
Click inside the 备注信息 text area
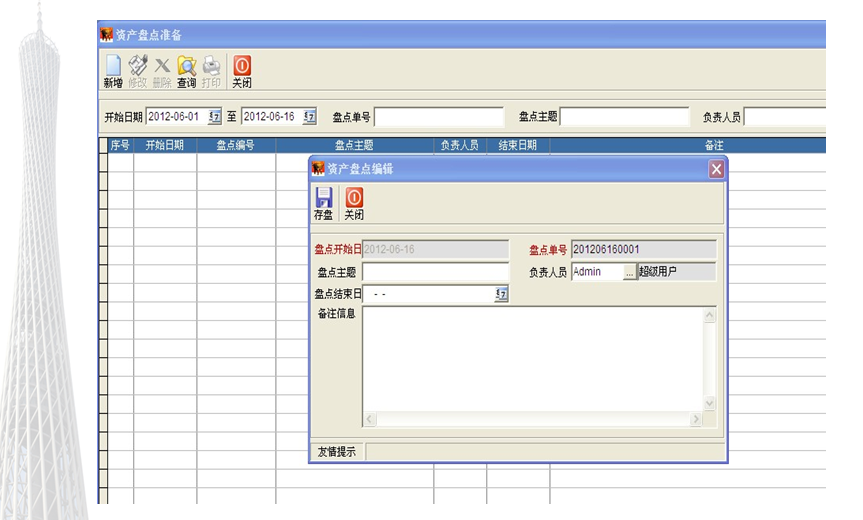coord(533,359)
